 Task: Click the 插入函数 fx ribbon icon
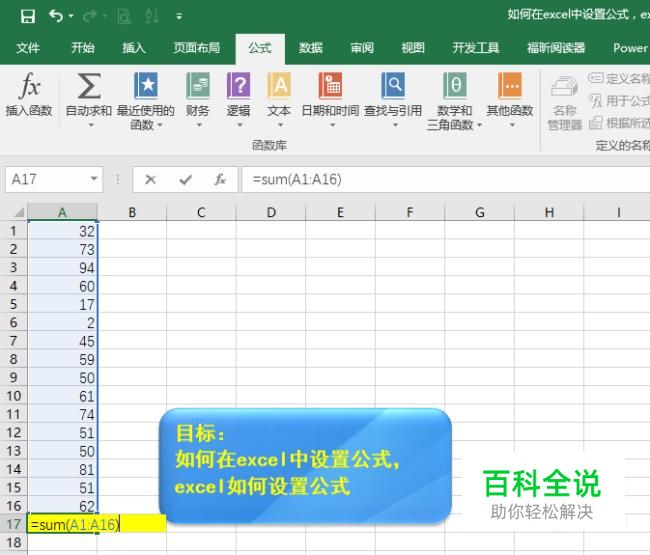coord(29,85)
